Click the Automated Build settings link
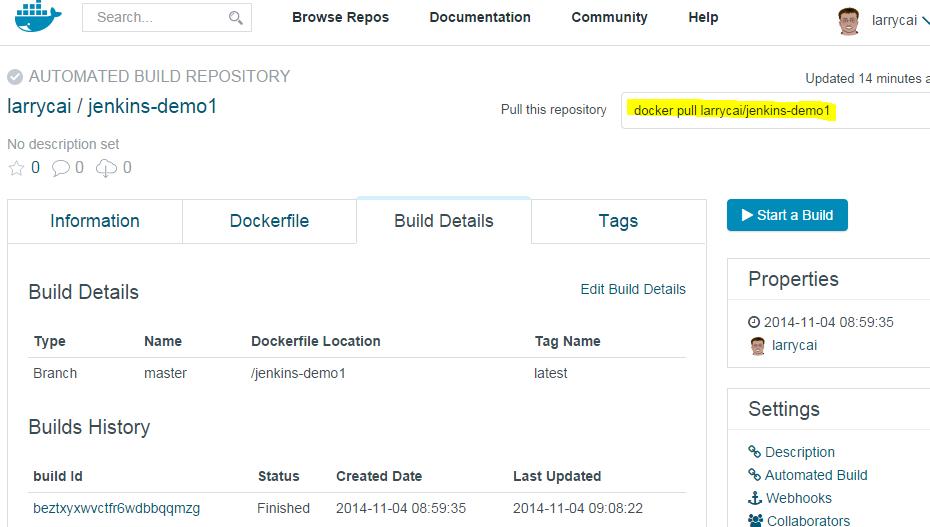This screenshot has width=930, height=527. (815, 475)
